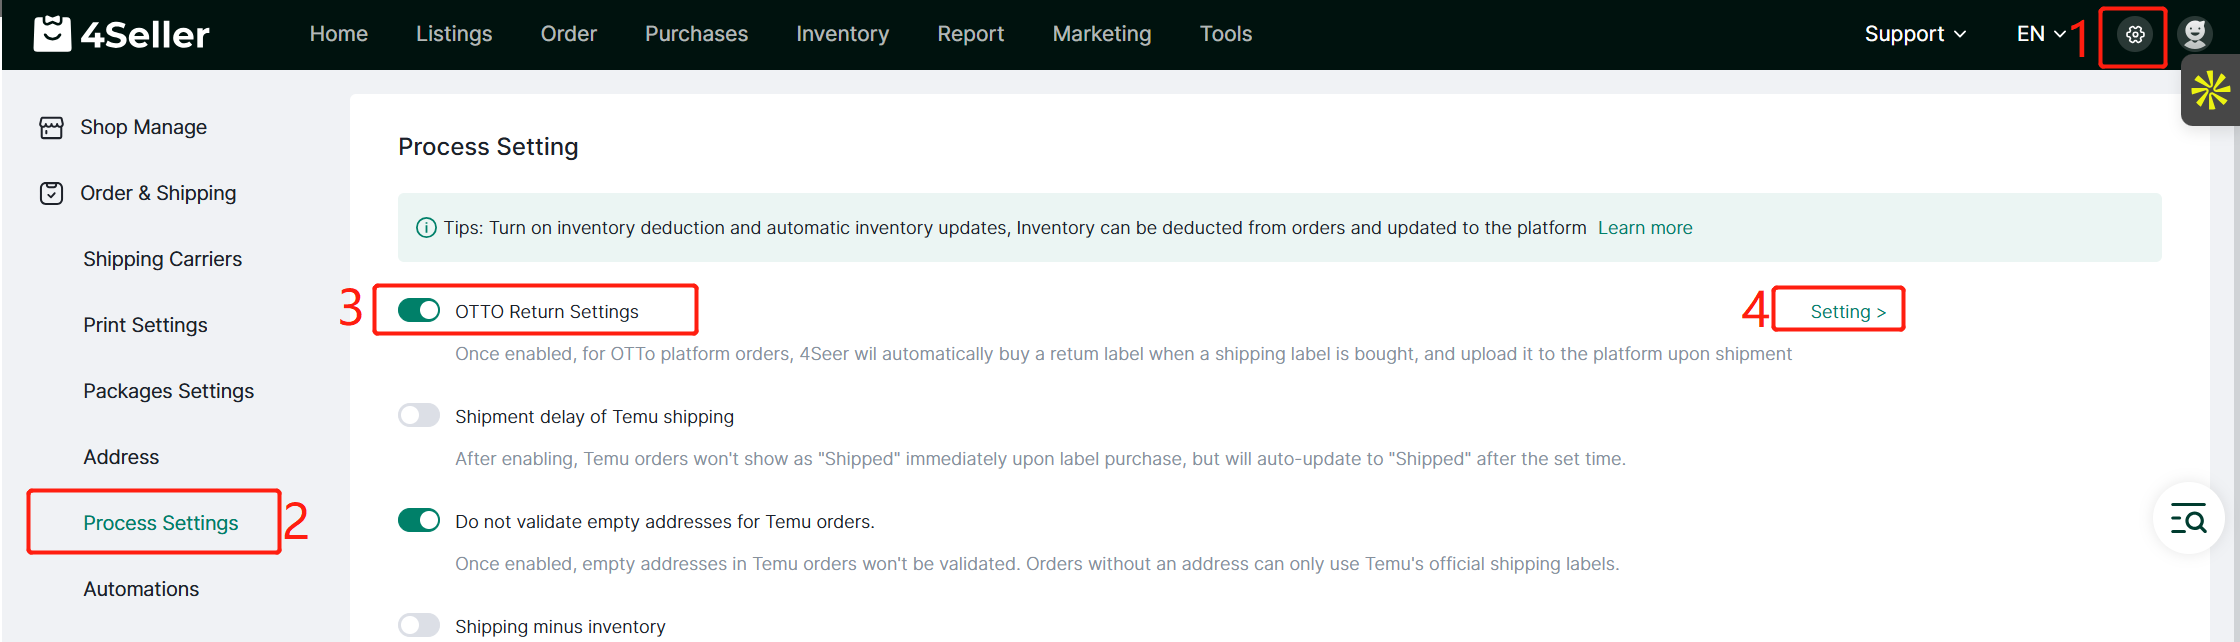Expand the Support dropdown menu

click(1915, 34)
